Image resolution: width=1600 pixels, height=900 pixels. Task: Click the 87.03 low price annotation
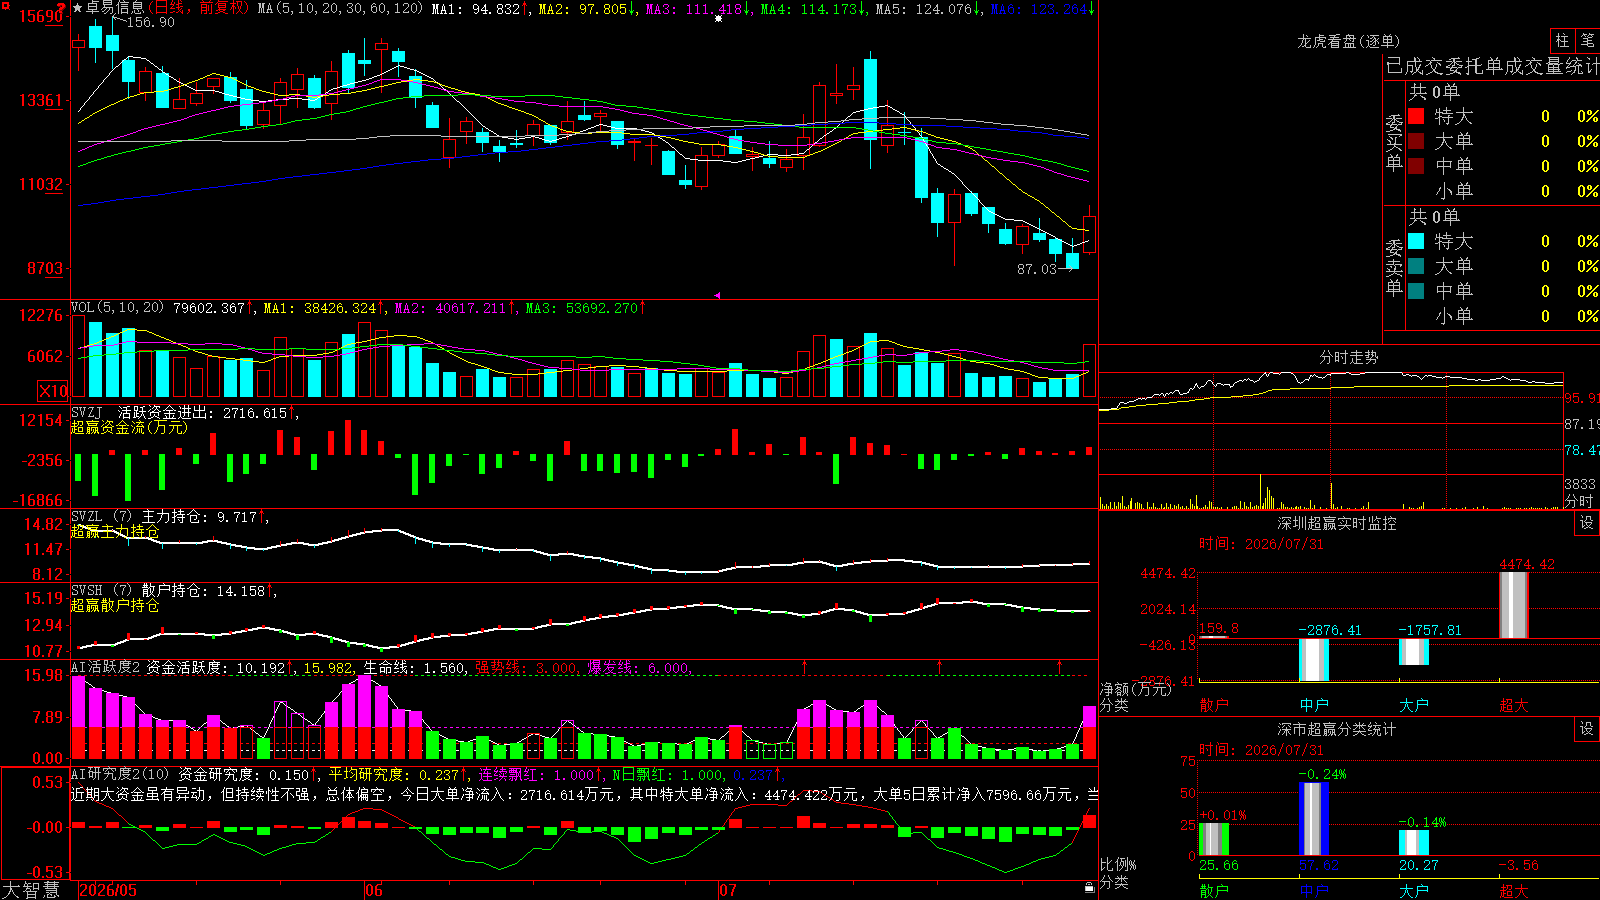pyautogui.click(x=1037, y=269)
